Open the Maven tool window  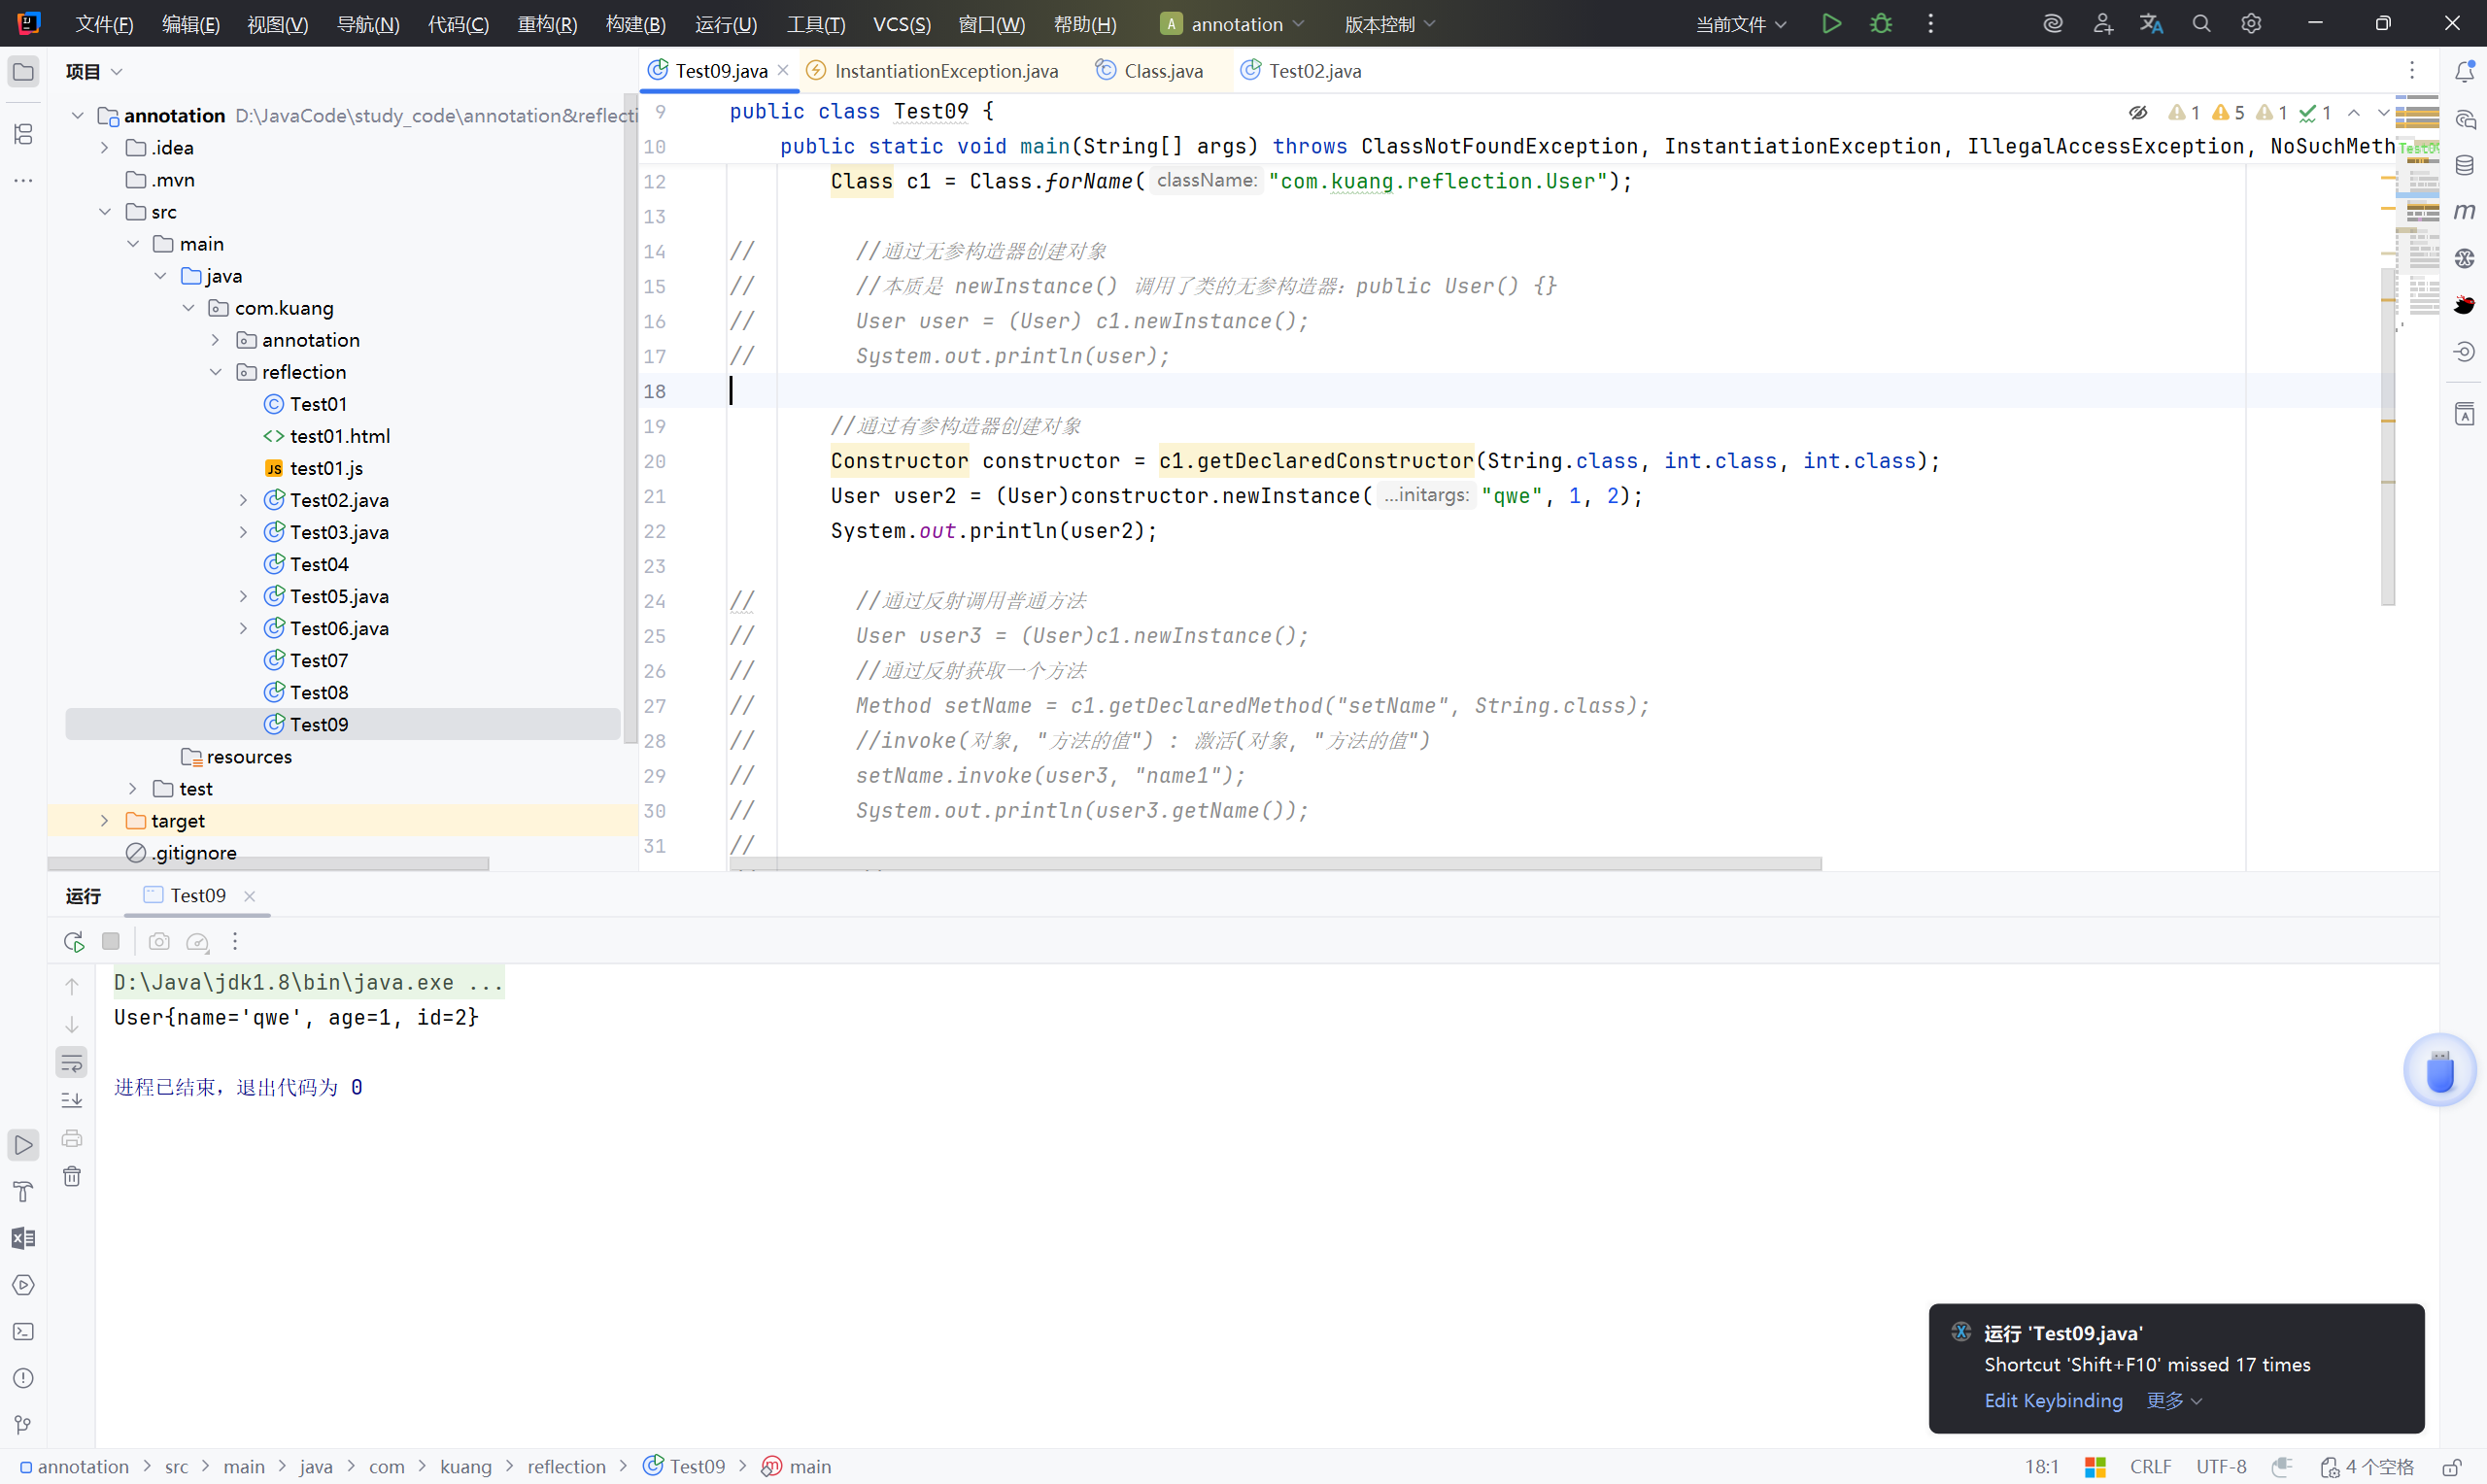pos(2464,211)
